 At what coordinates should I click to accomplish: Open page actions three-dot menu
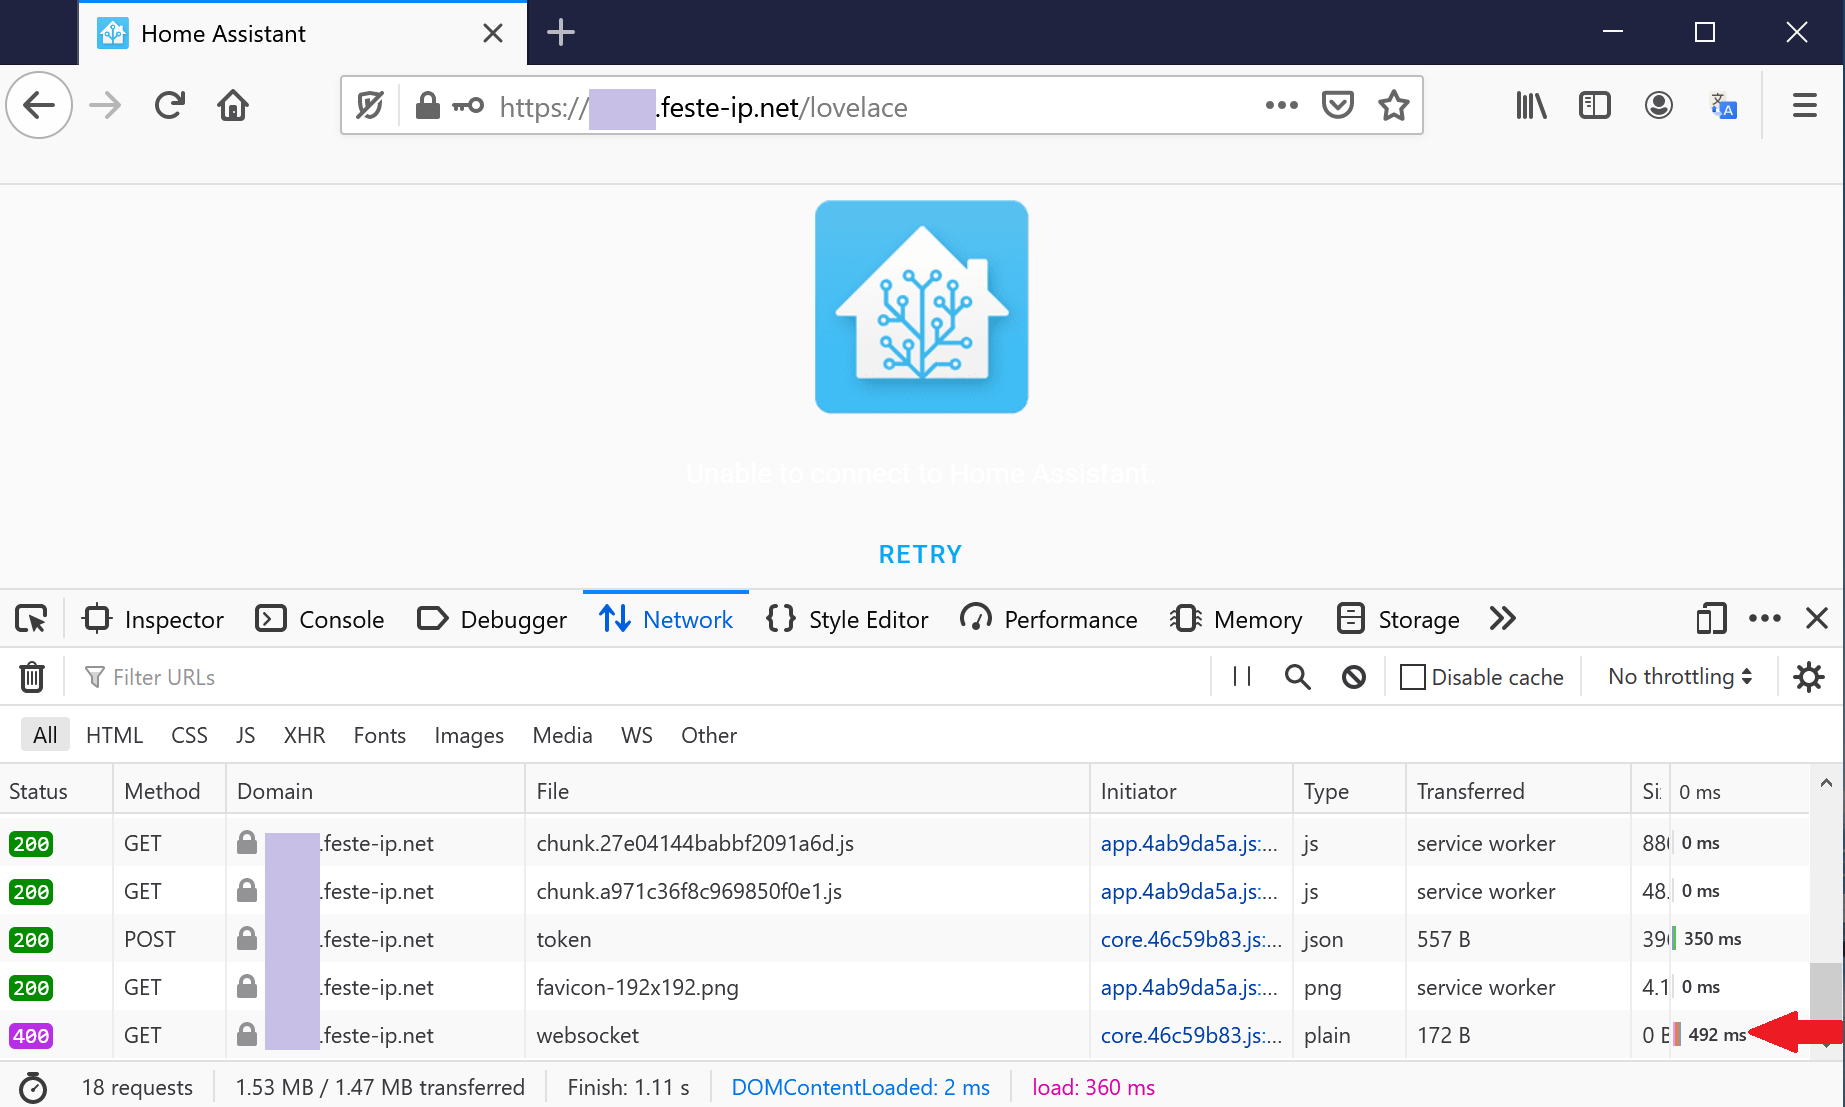(1281, 106)
